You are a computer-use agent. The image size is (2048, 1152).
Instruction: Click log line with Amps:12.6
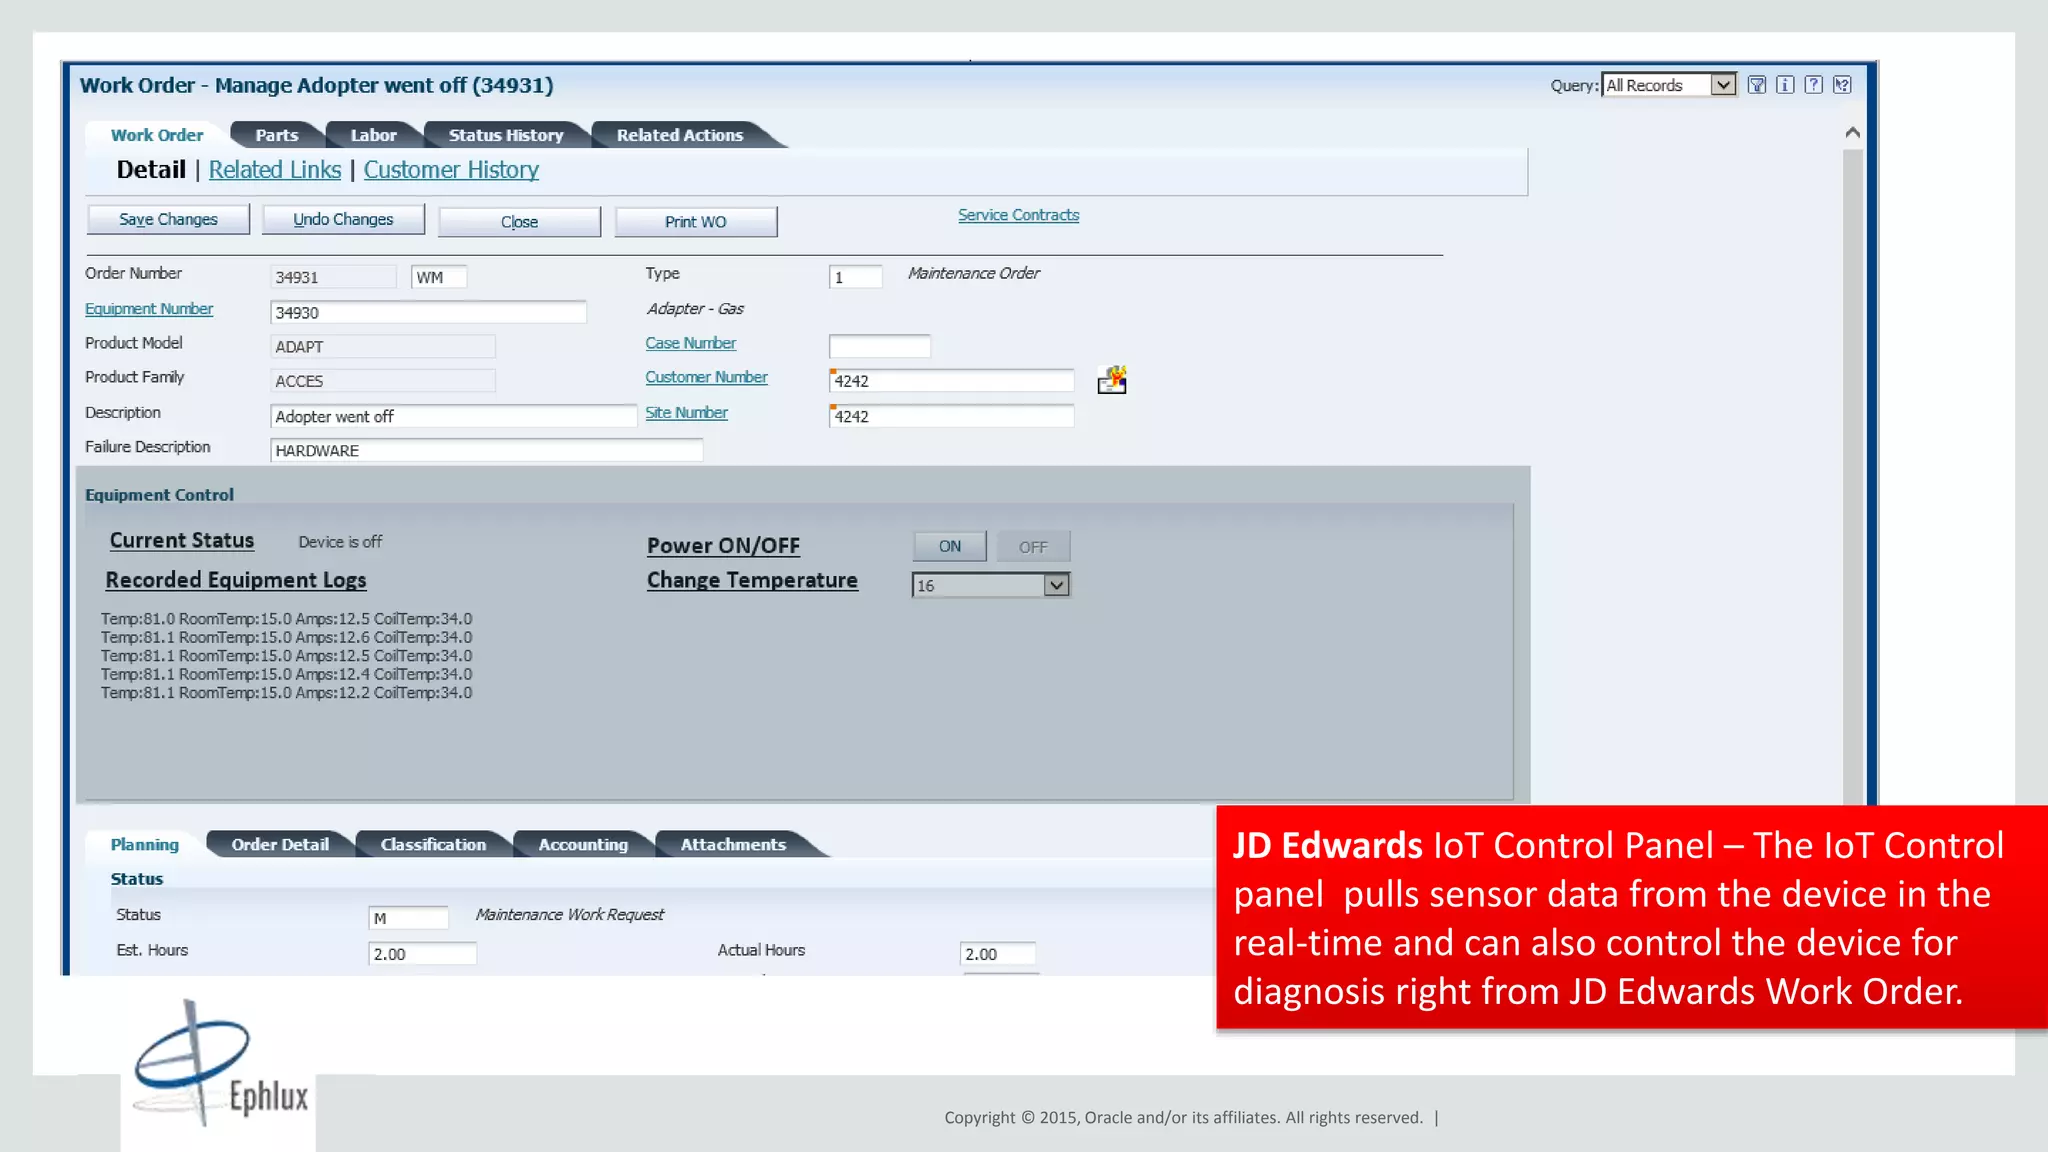tap(287, 637)
